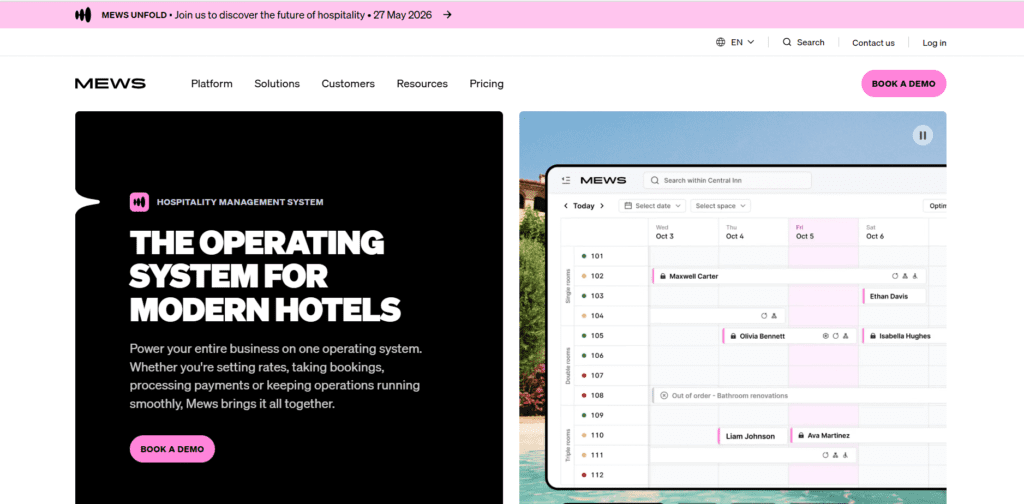1024x504 pixels.
Task: Open the Customers menu
Action: [348, 84]
